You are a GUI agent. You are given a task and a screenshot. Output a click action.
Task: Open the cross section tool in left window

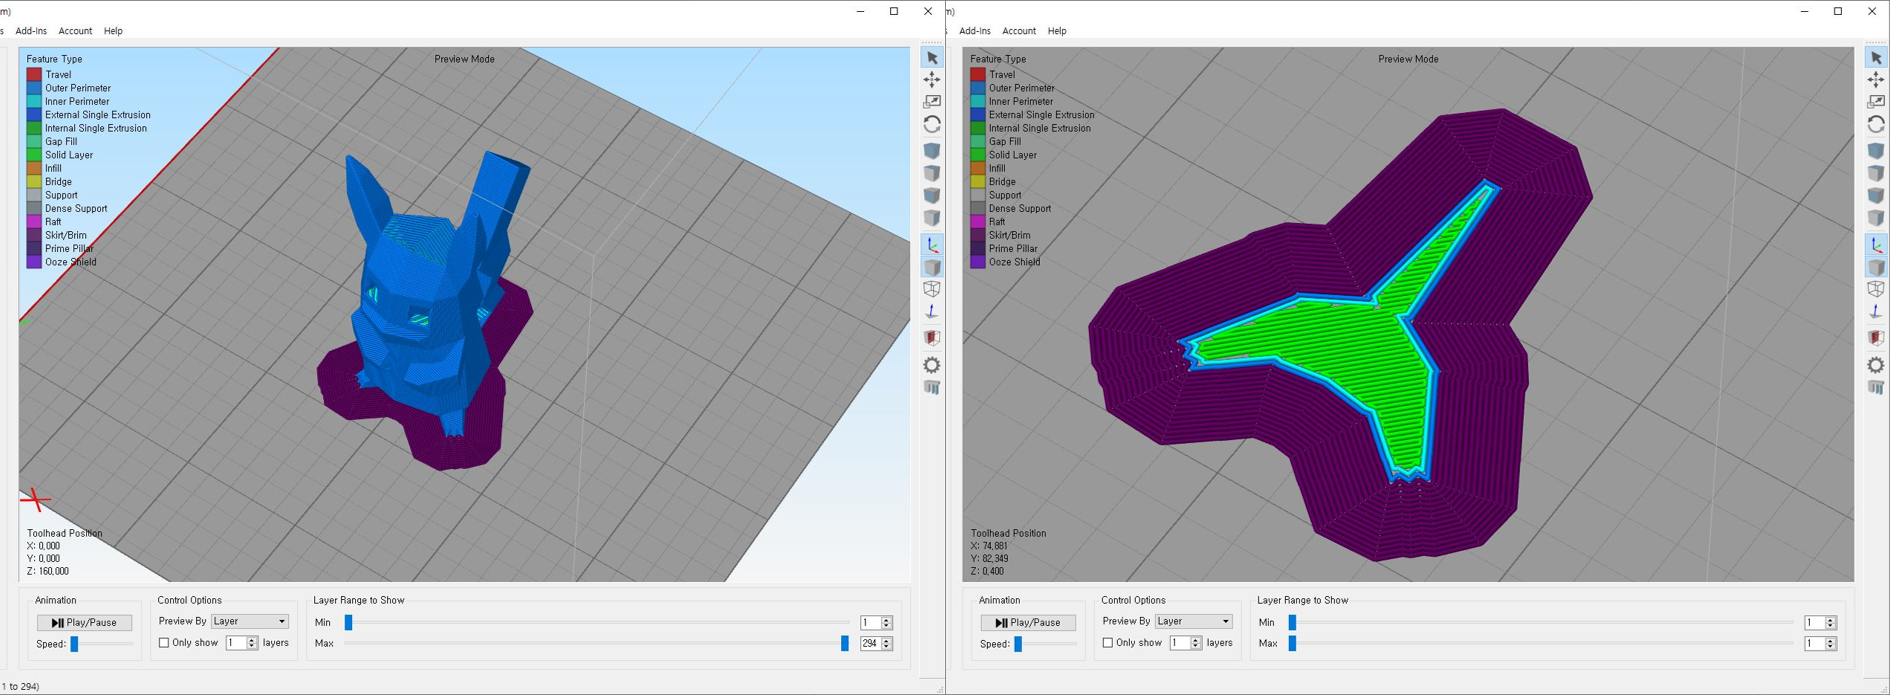point(932,338)
